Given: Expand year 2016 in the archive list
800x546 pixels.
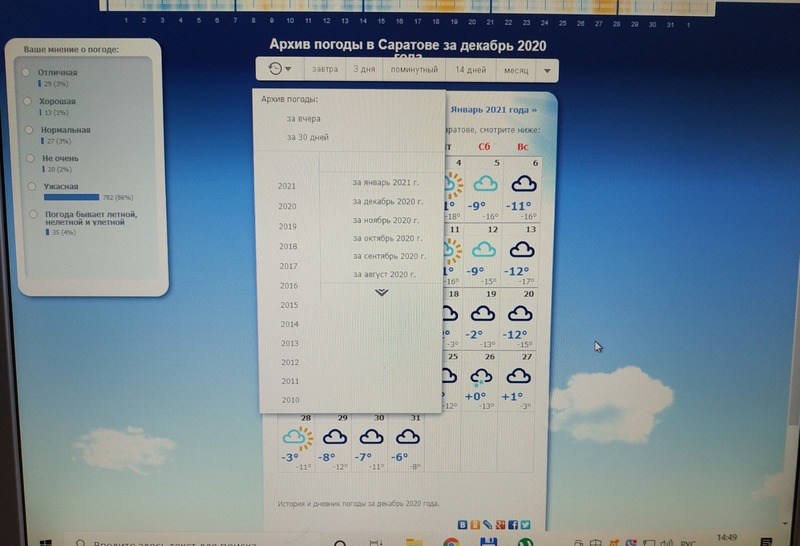Looking at the screenshot, I should click(x=289, y=286).
